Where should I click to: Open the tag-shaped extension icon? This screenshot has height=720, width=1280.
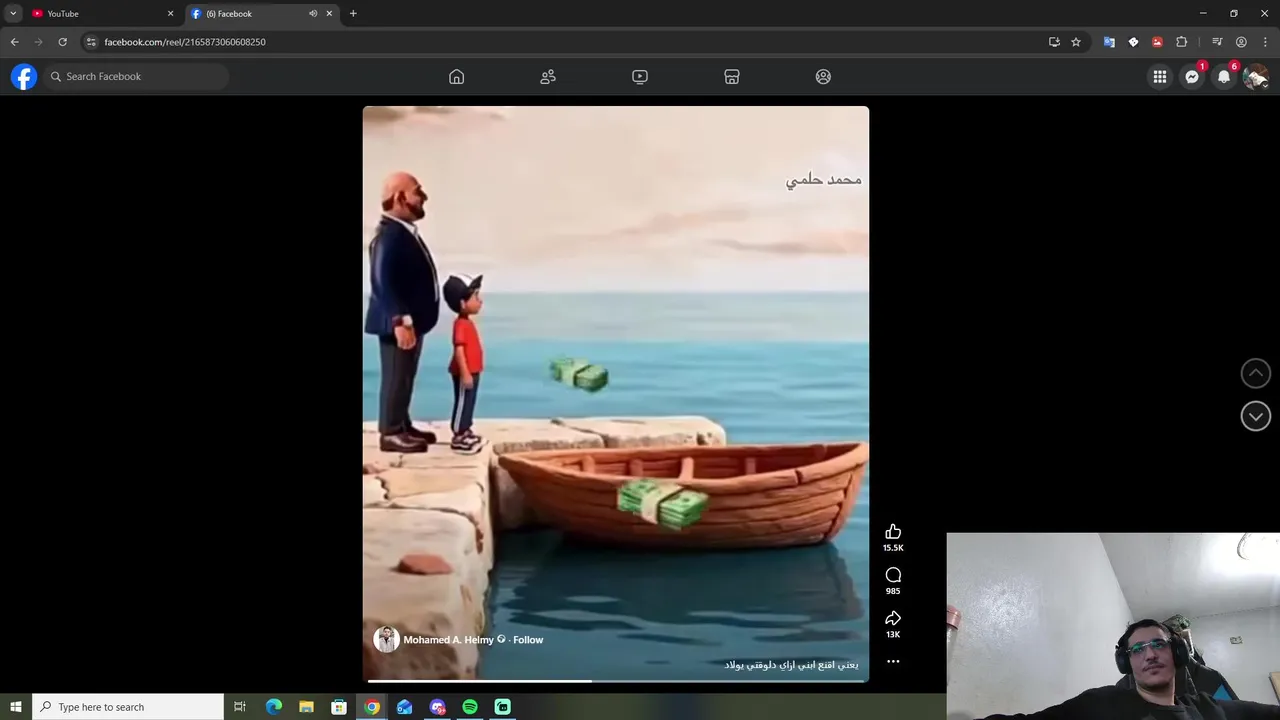tap(1133, 42)
